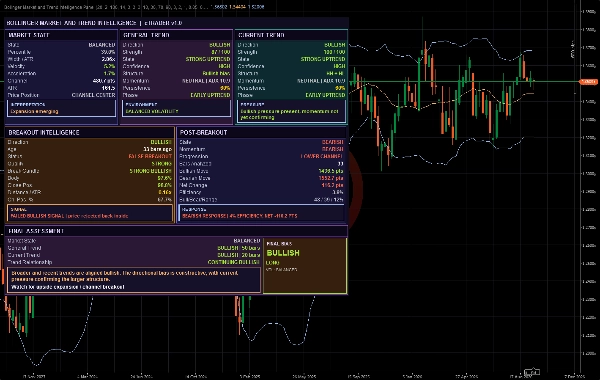Click the large BULLISH final bias value
Viewport: 600px width, 380px height.
click(283, 253)
